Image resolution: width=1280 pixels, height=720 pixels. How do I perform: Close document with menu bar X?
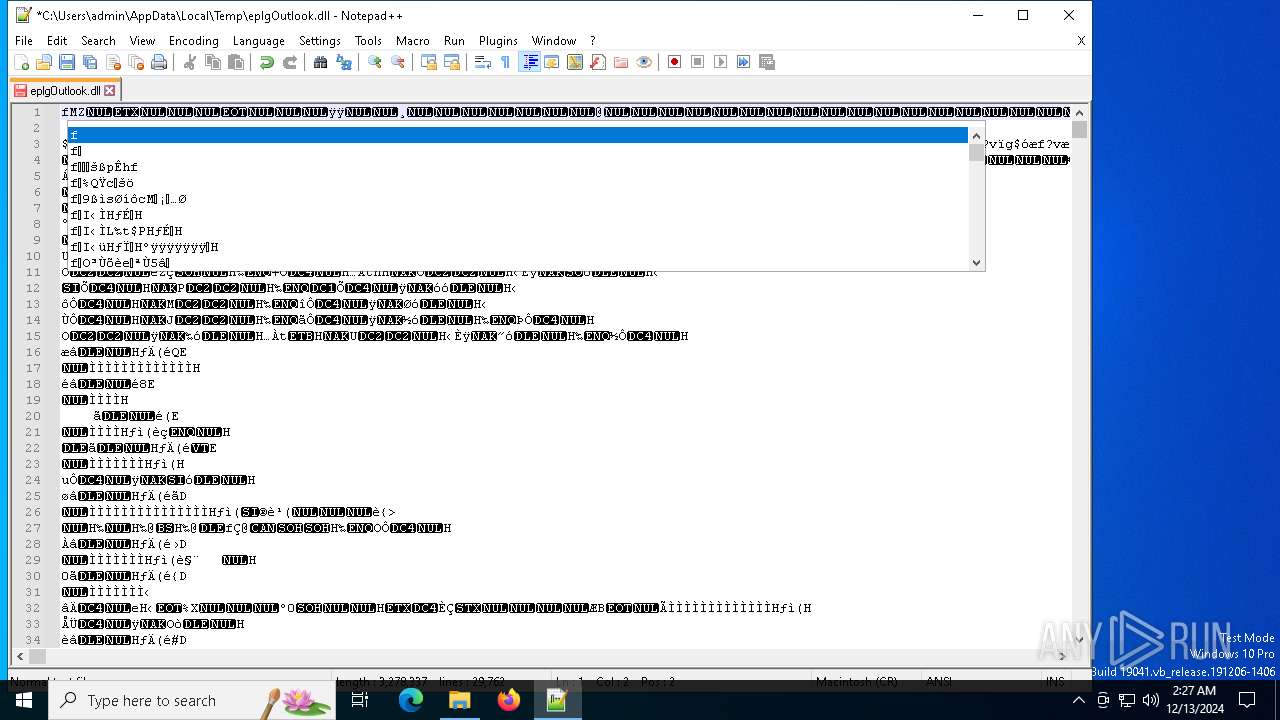pos(1081,41)
